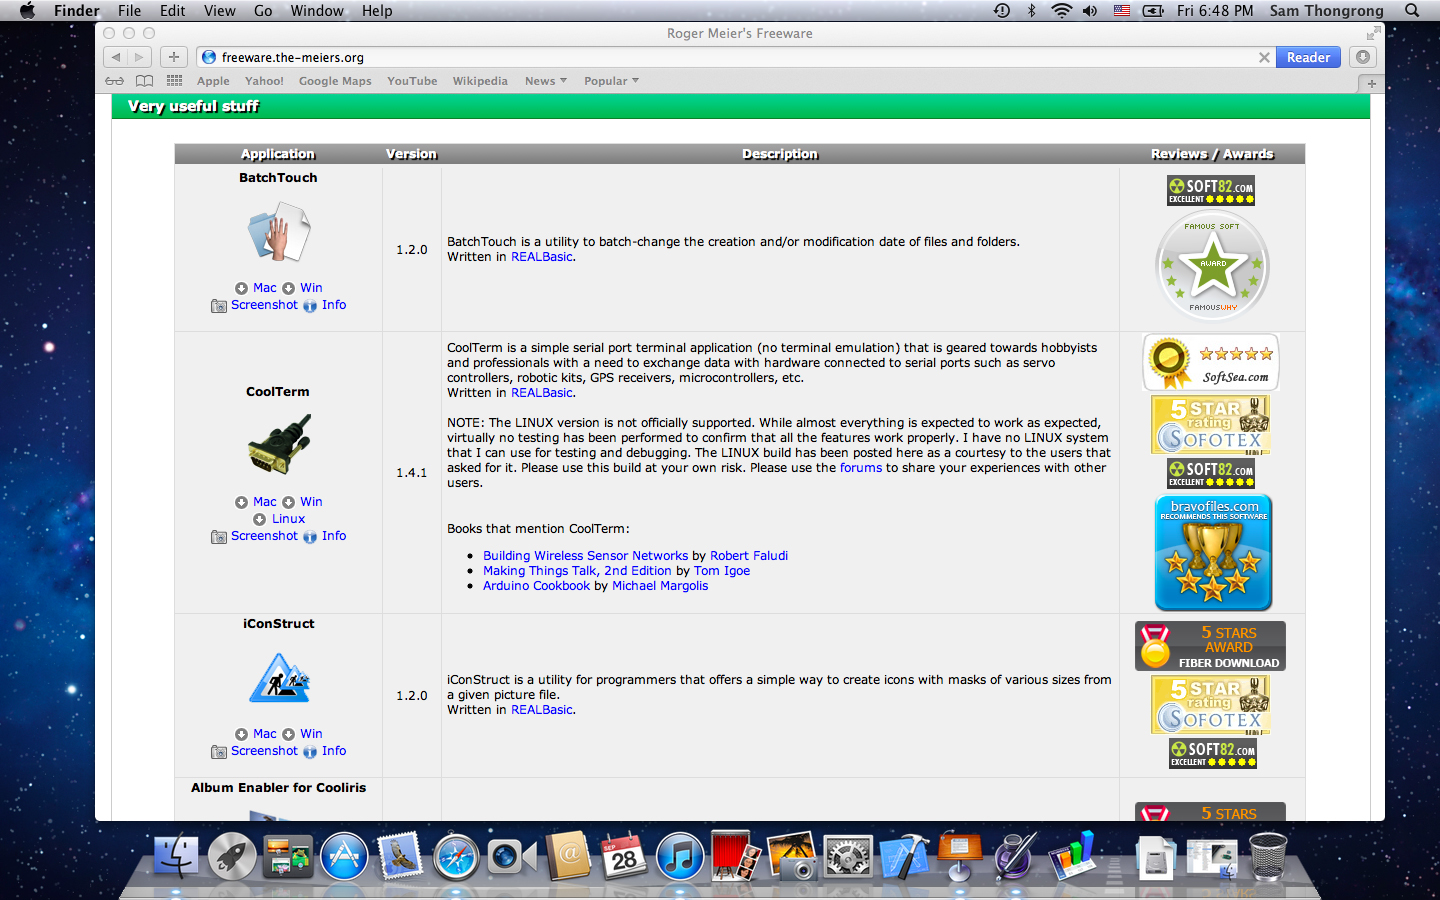
Task: Open the Window menu
Action: point(317,11)
